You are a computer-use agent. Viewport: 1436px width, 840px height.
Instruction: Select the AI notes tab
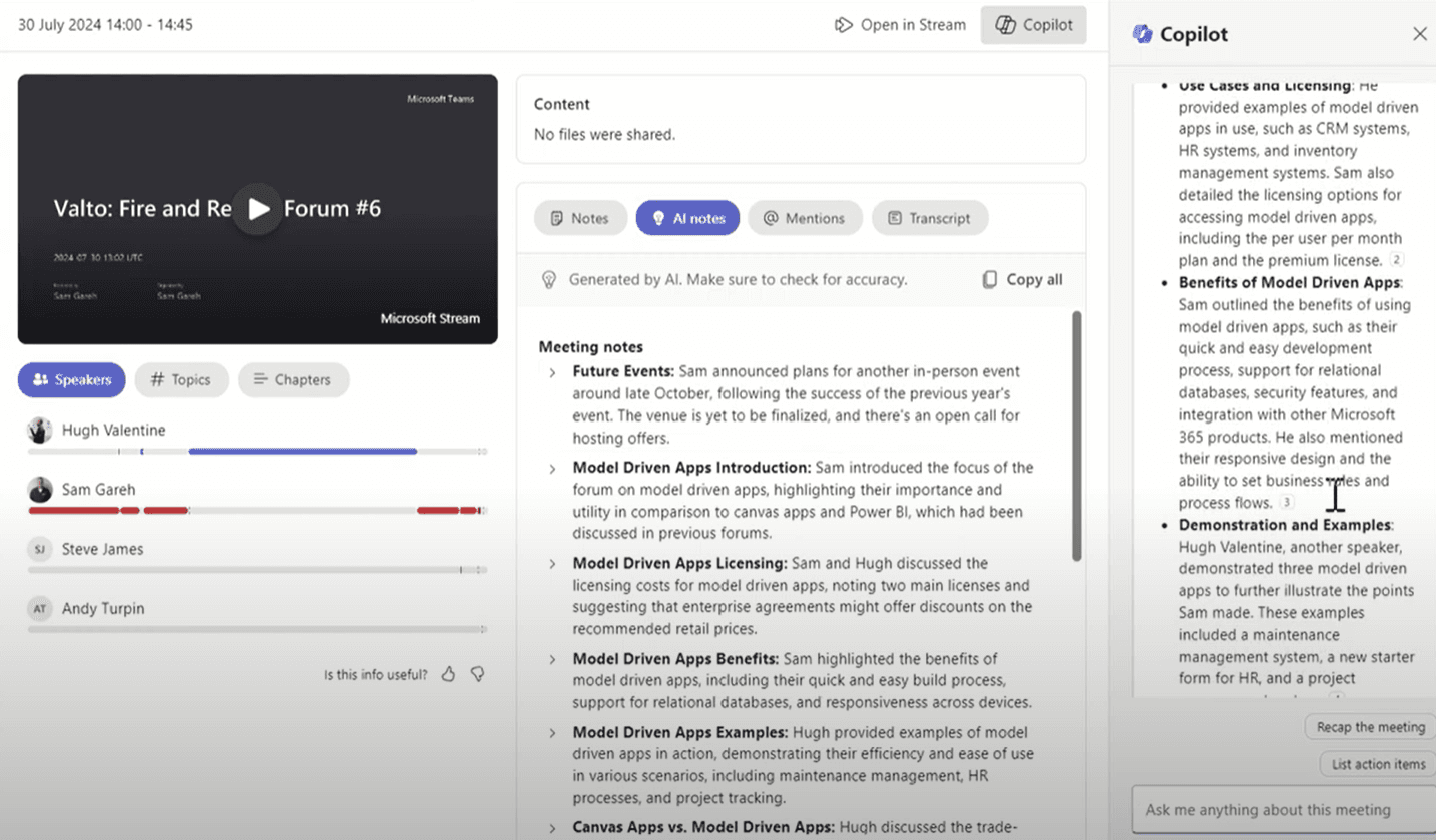(x=688, y=218)
